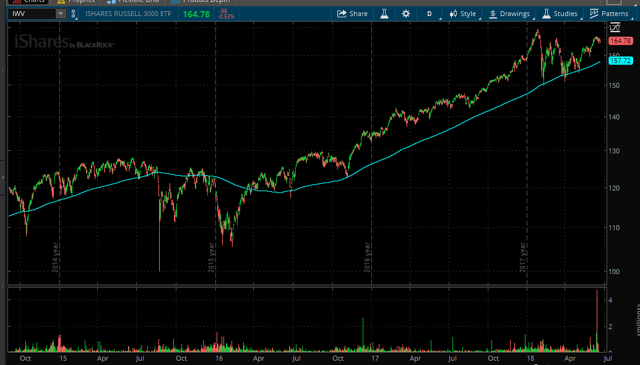Click the IWV symbol input field
Image resolution: width=640 pixels, height=365 pixels.
pos(32,14)
